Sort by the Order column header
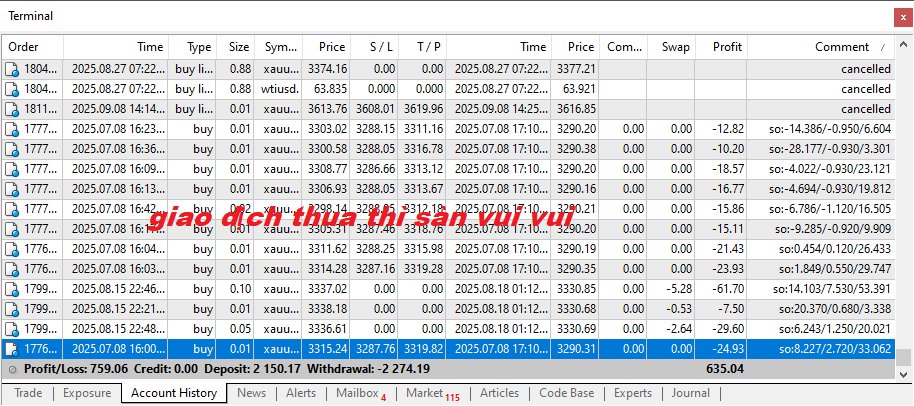Screen dimensions: 914x406 click(33, 47)
